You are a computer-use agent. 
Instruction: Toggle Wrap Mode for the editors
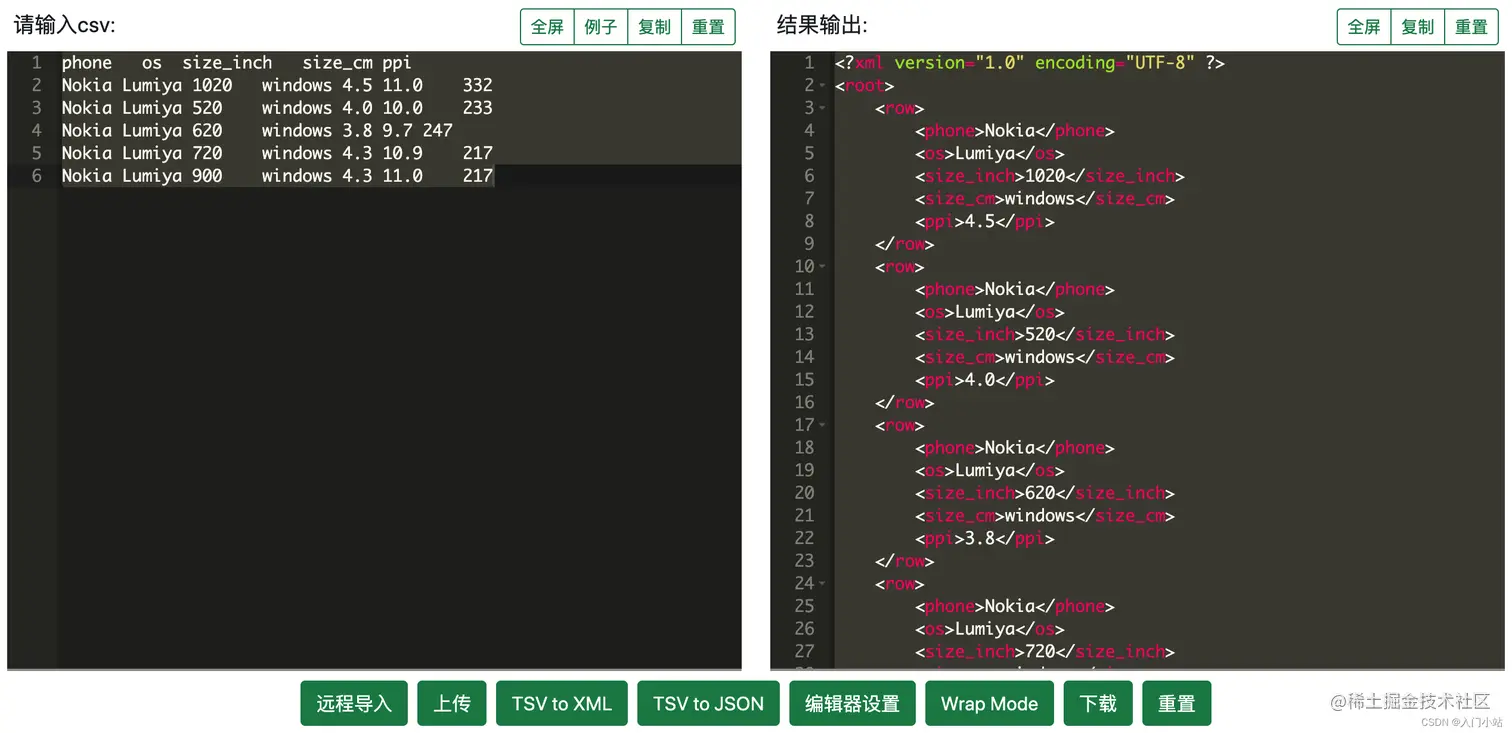(x=989, y=703)
